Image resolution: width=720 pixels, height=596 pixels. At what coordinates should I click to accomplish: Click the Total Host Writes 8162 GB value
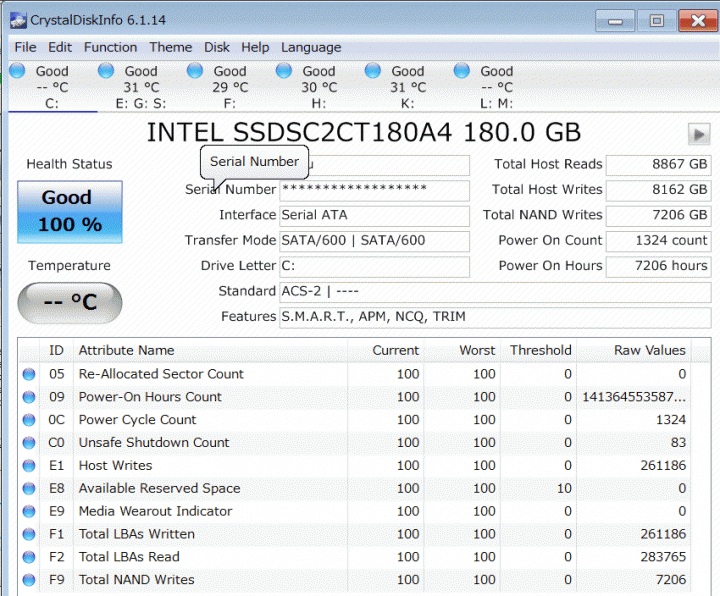pyautogui.click(x=658, y=190)
